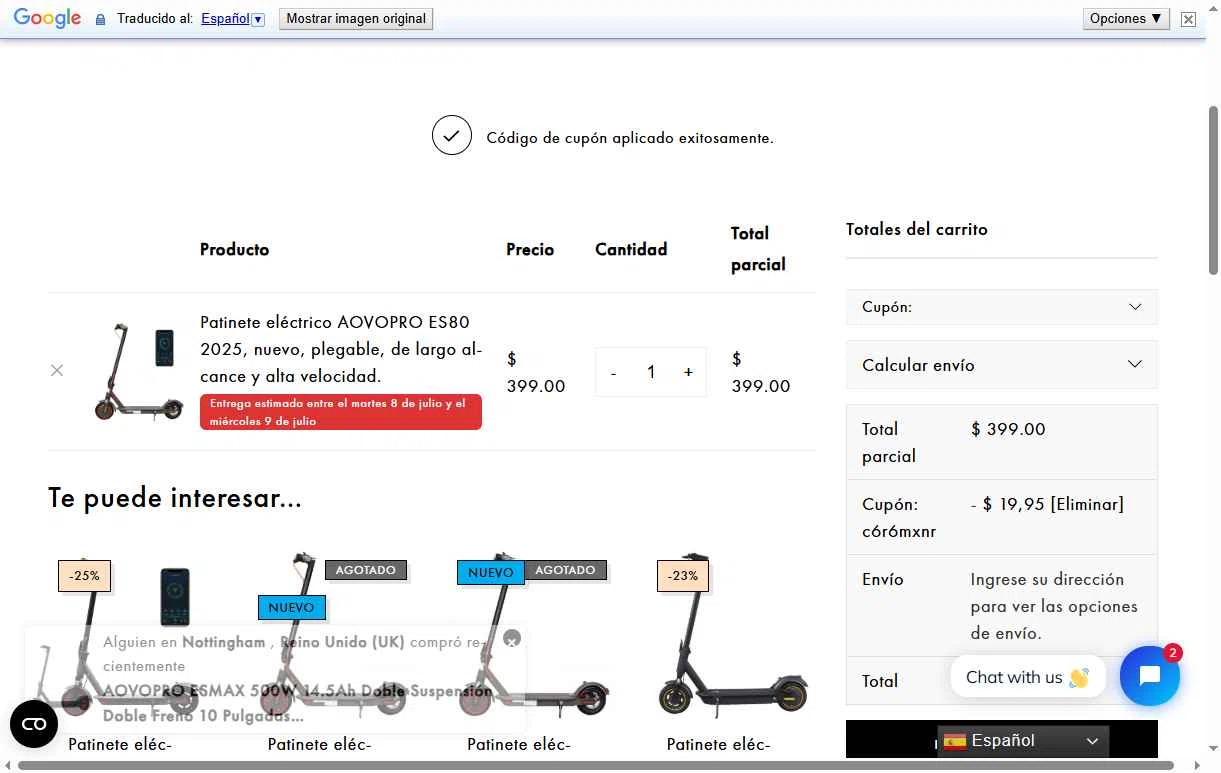Decrease quantity with the minus button
The image size is (1221, 773).
[613, 372]
